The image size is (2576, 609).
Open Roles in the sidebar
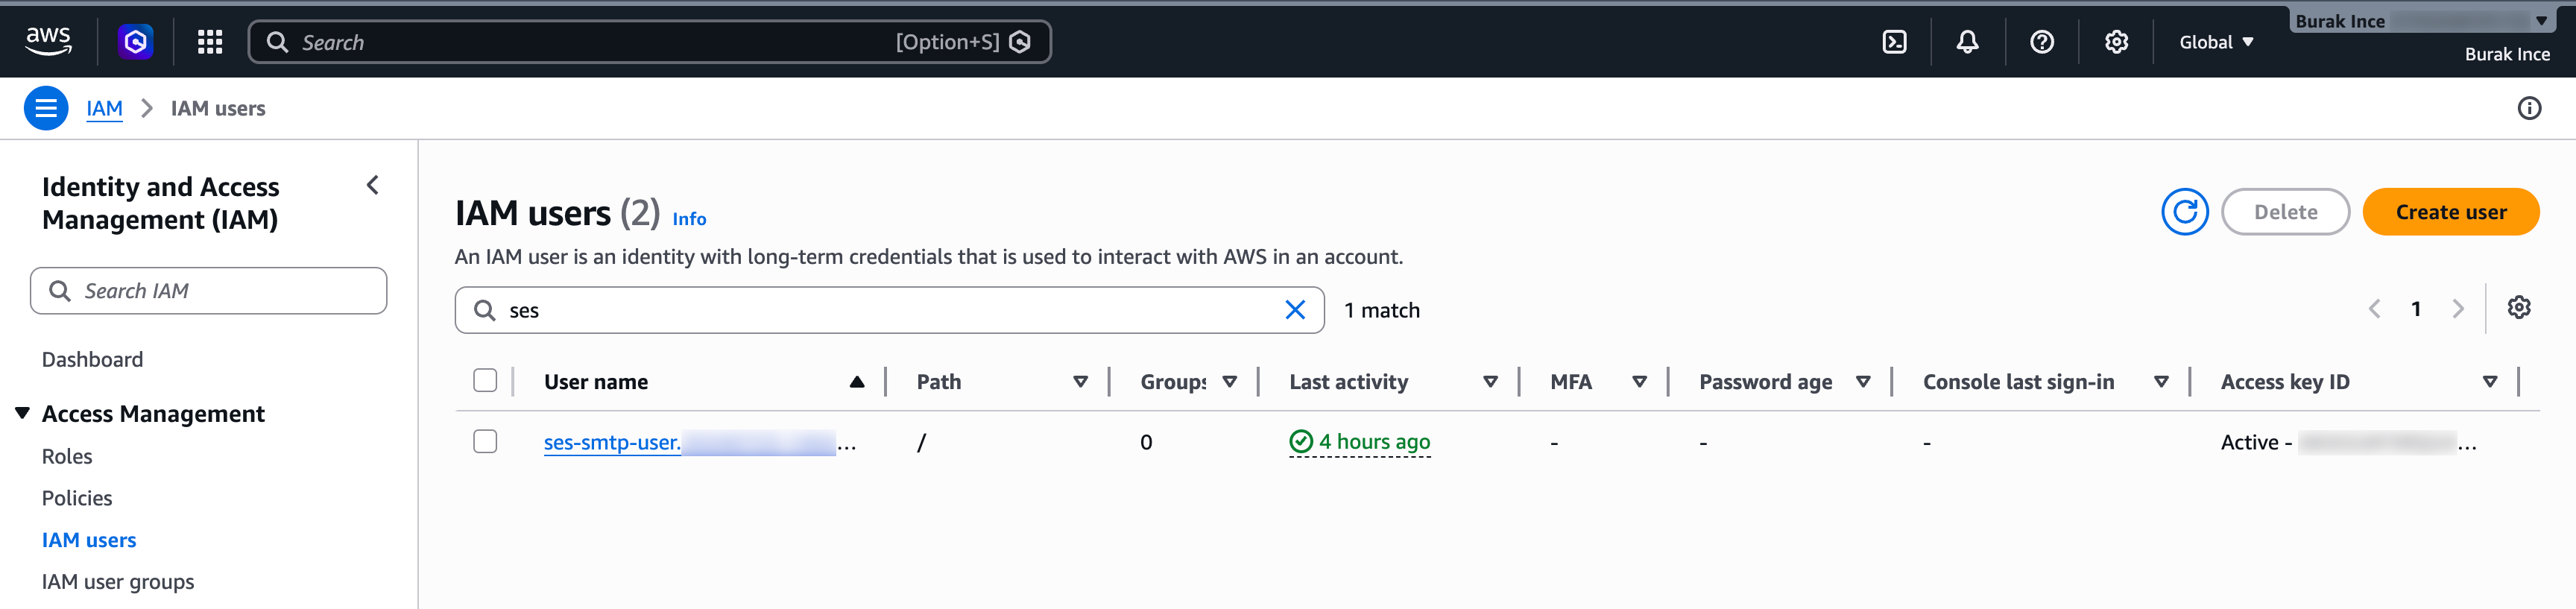coord(67,457)
